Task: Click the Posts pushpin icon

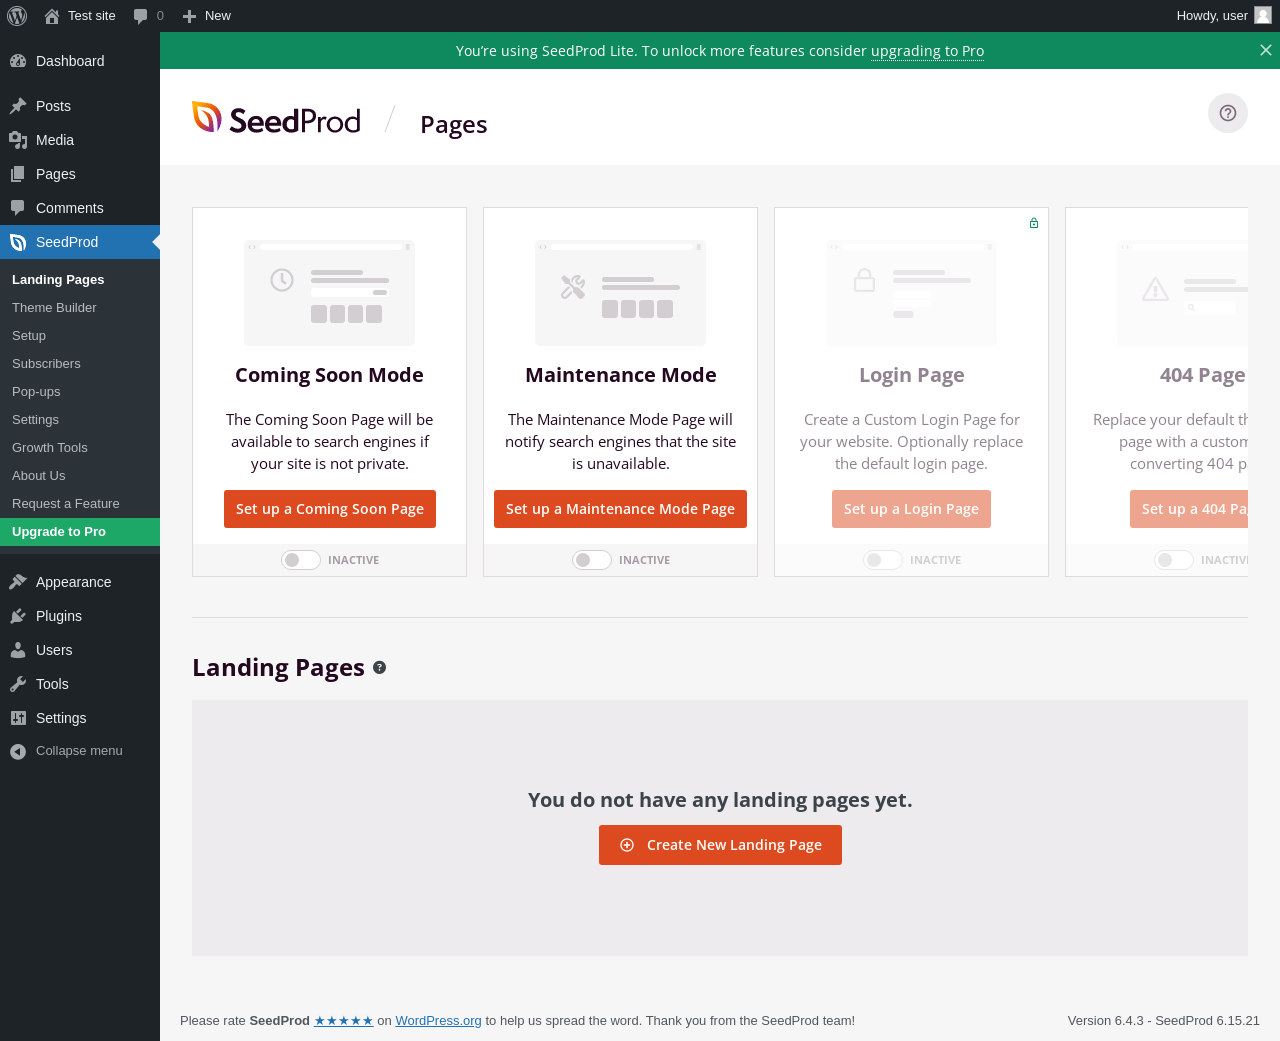Action: [18, 106]
